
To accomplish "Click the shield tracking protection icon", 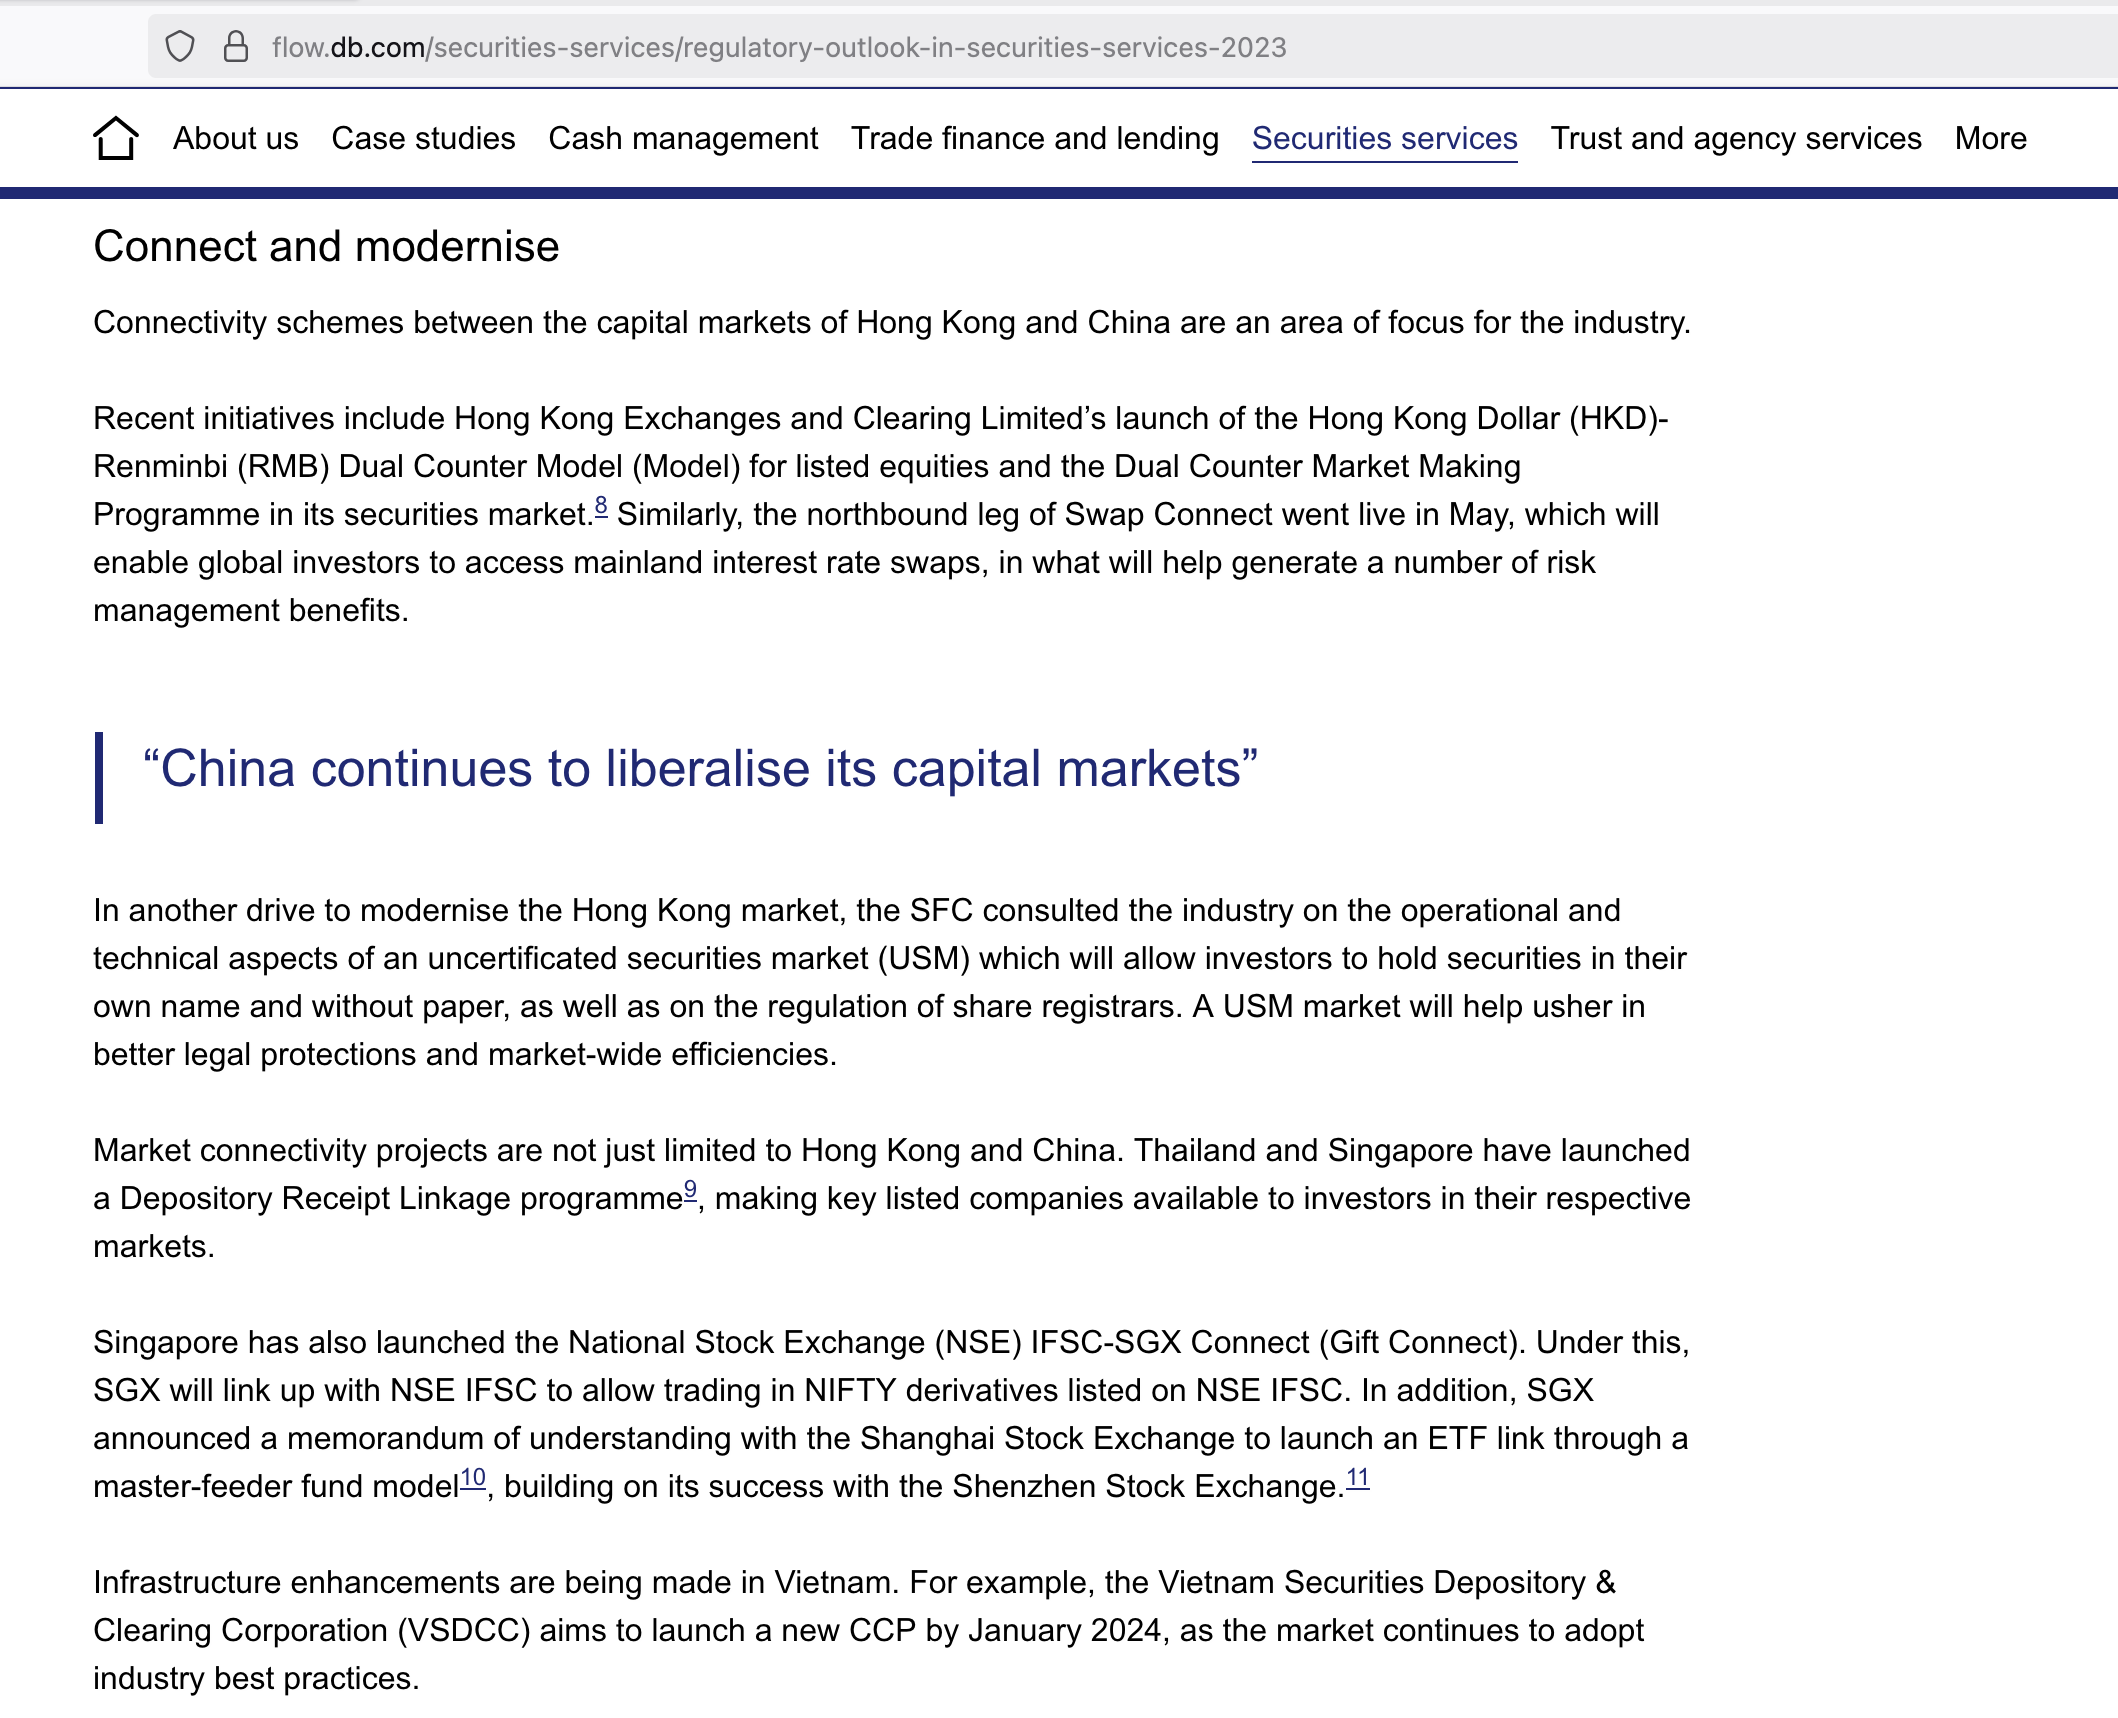I will [x=180, y=47].
